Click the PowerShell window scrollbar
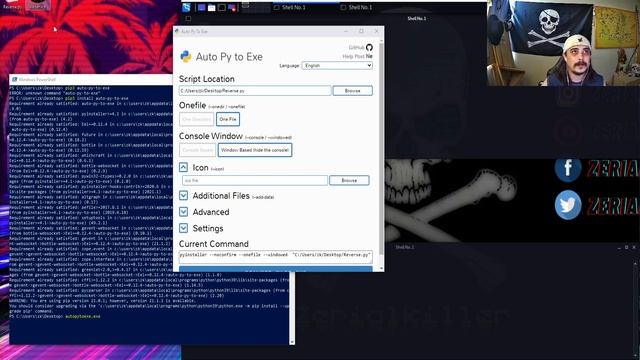The image size is (640, 360). pyautogui.click(x=292, y=308)
